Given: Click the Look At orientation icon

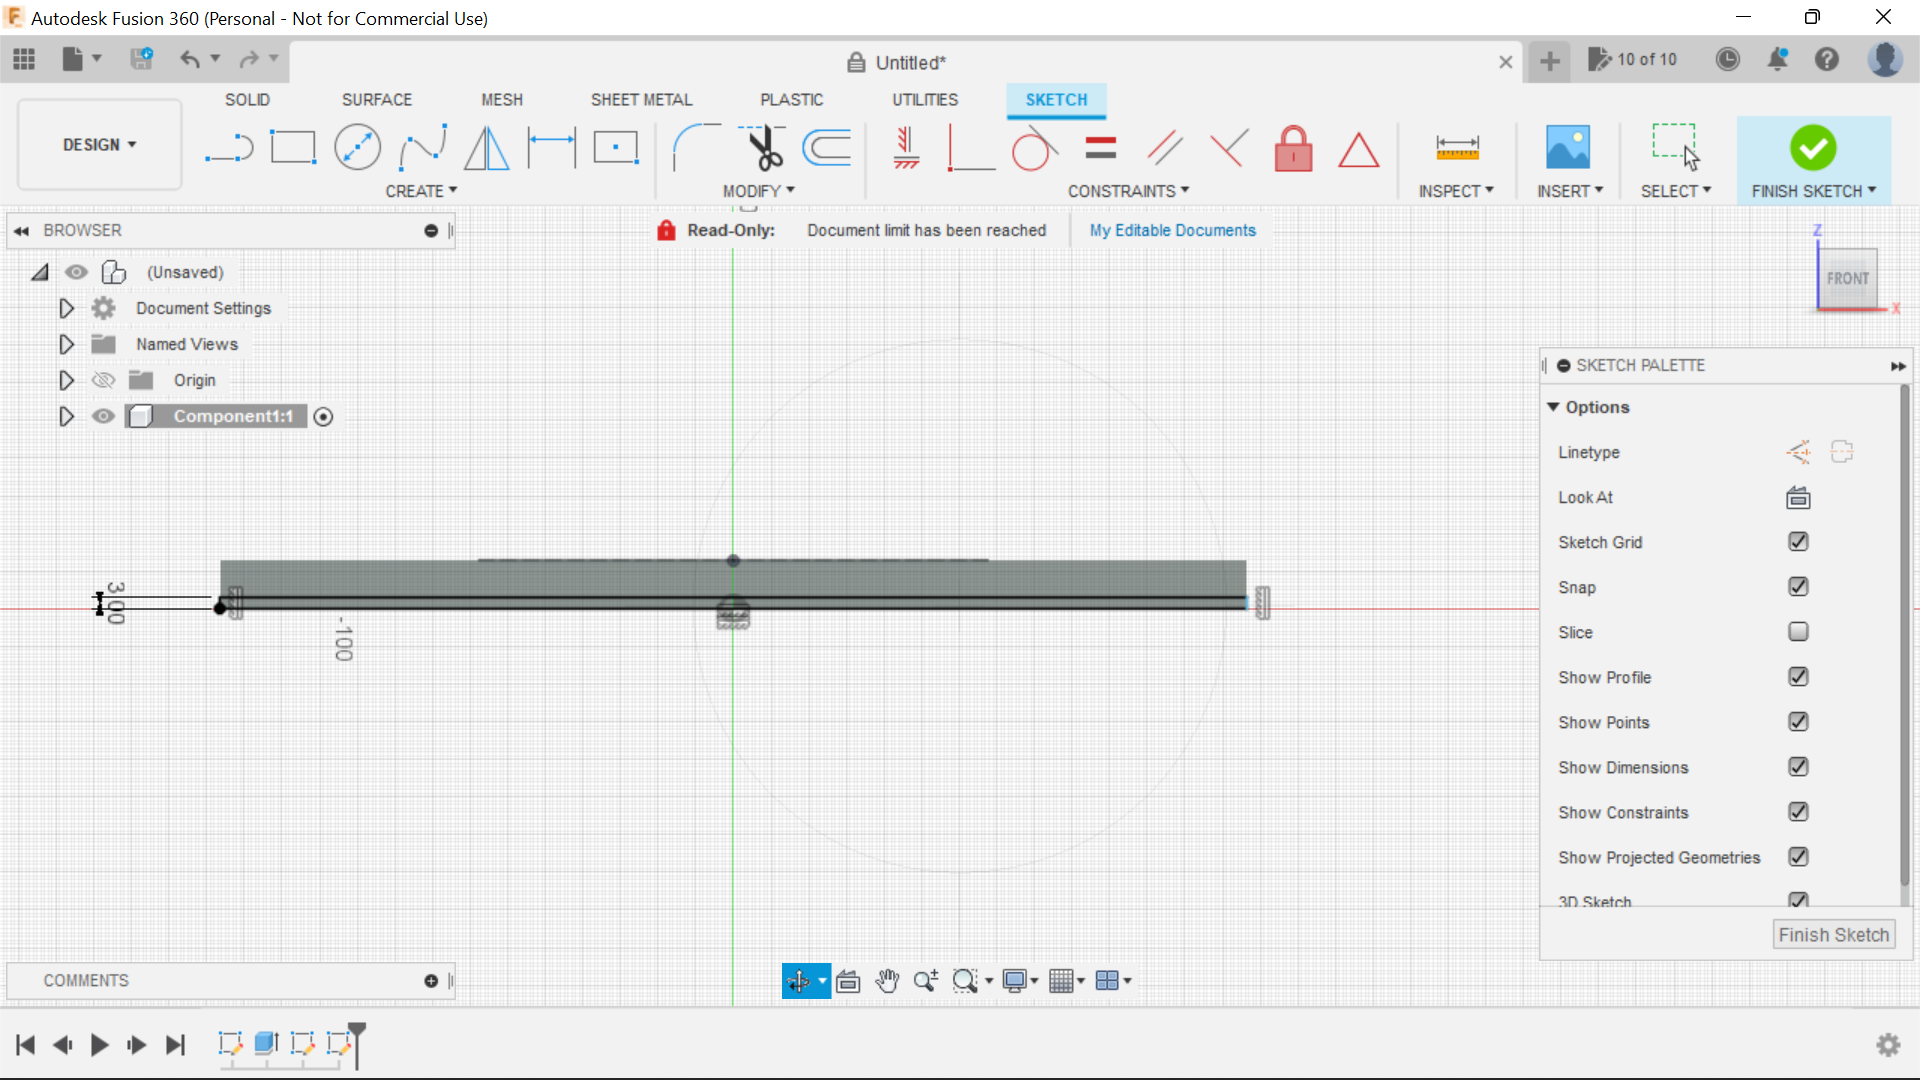Looking at the screenshot, I should point(1797,497).
